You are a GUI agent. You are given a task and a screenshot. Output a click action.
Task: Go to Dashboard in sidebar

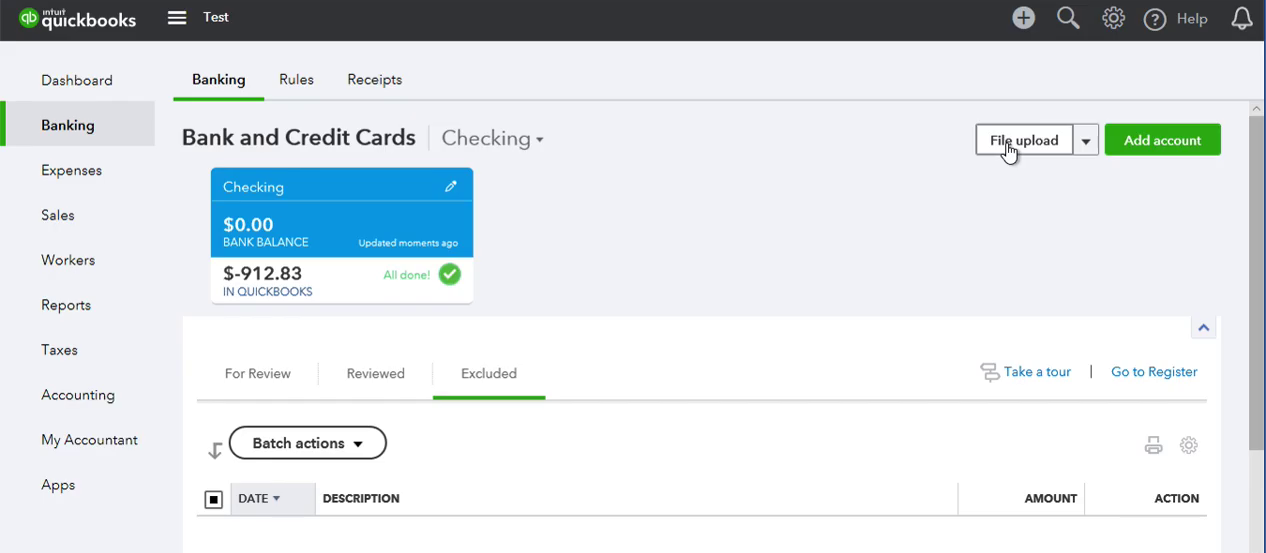point(77,80)
